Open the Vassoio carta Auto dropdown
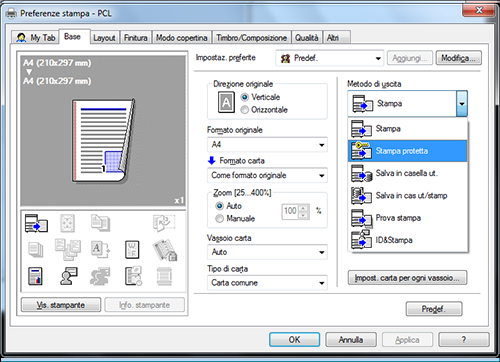The width and height of the screenshot is (500, 362). click(x=267, y=252)
